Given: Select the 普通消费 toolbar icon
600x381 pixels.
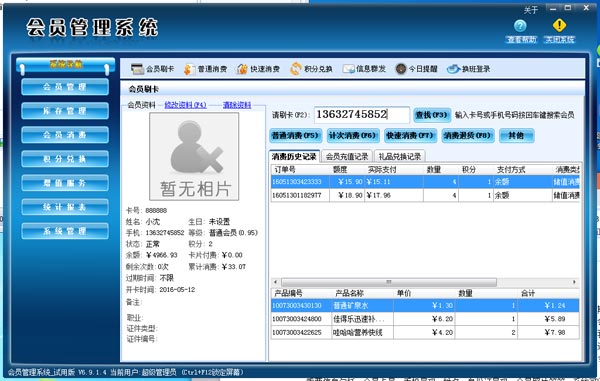Looking at the screenshot, I should [x=189, y=69].
